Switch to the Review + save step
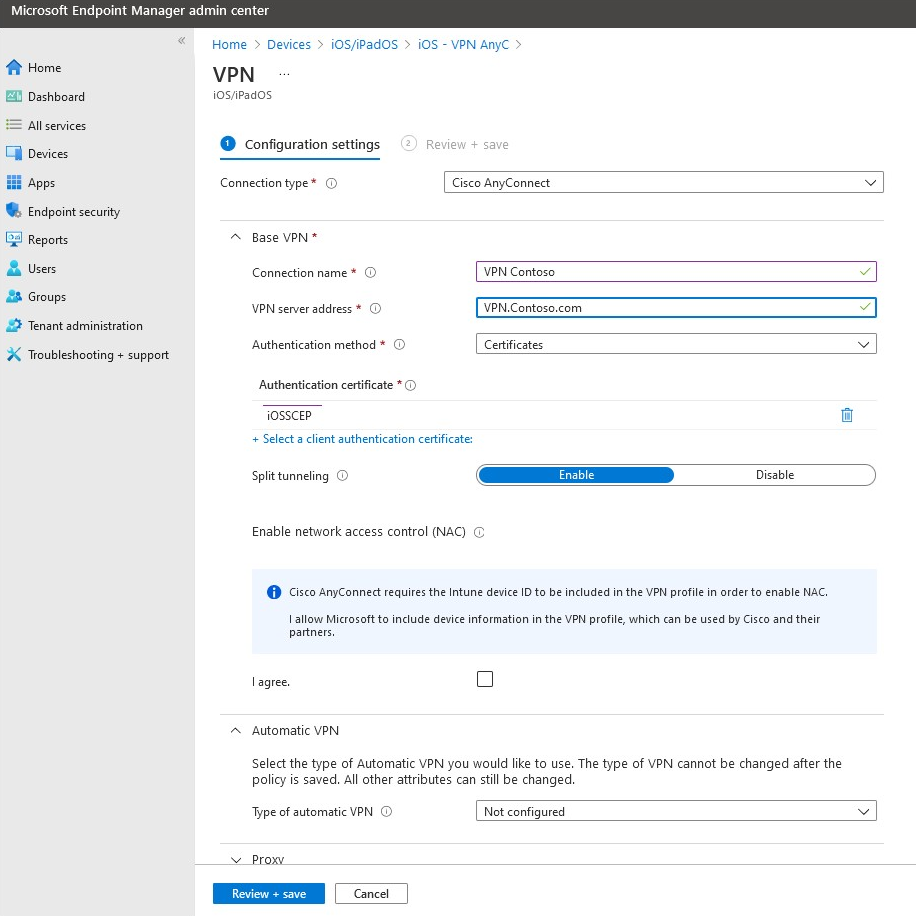The width and height of the screenshot is (916, 916). tap(455, 144)
